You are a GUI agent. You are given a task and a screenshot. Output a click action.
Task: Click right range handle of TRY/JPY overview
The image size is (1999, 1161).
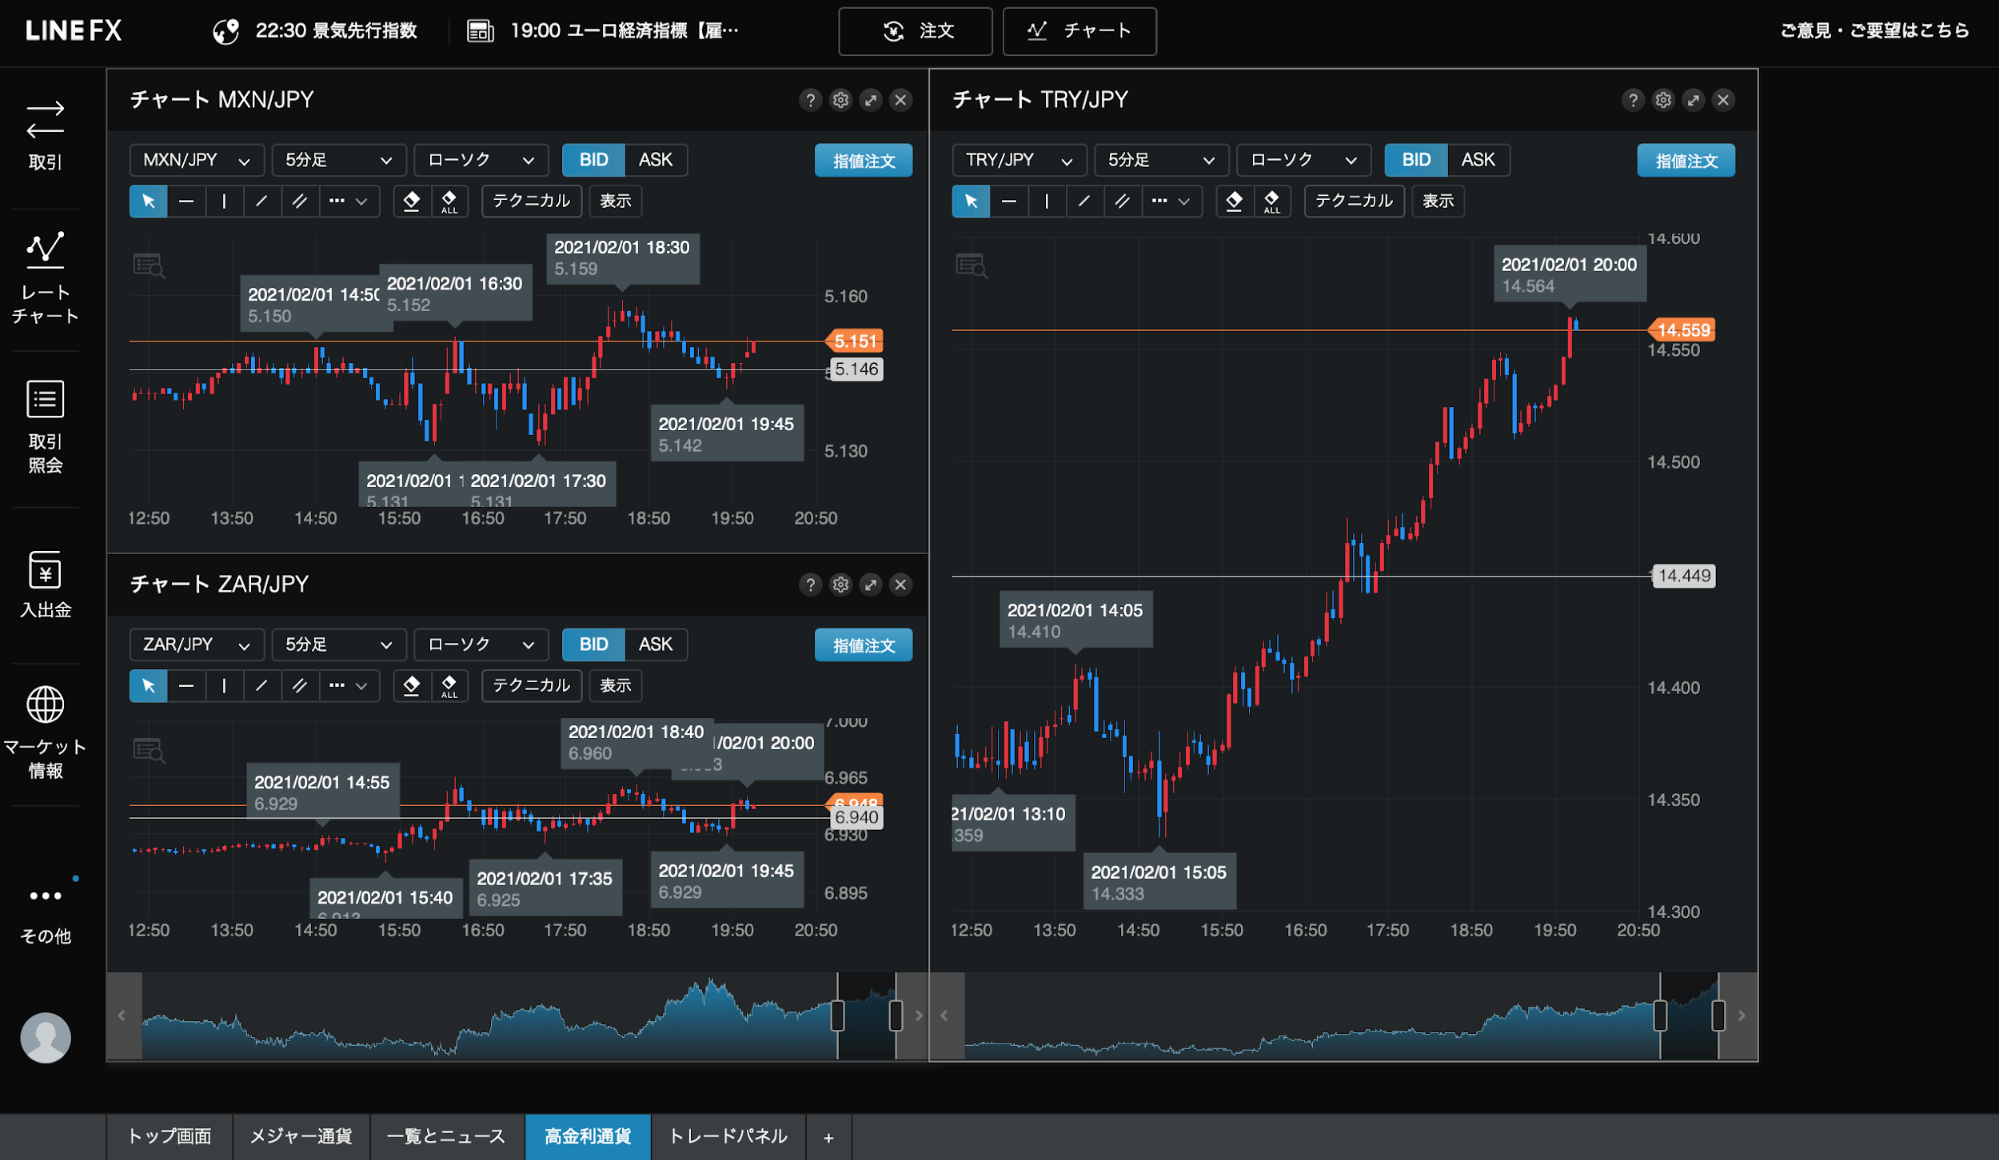(1718, 1016)
